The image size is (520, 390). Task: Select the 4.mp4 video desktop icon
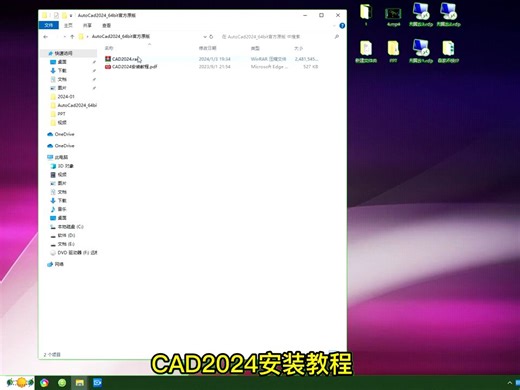point(393,16)
